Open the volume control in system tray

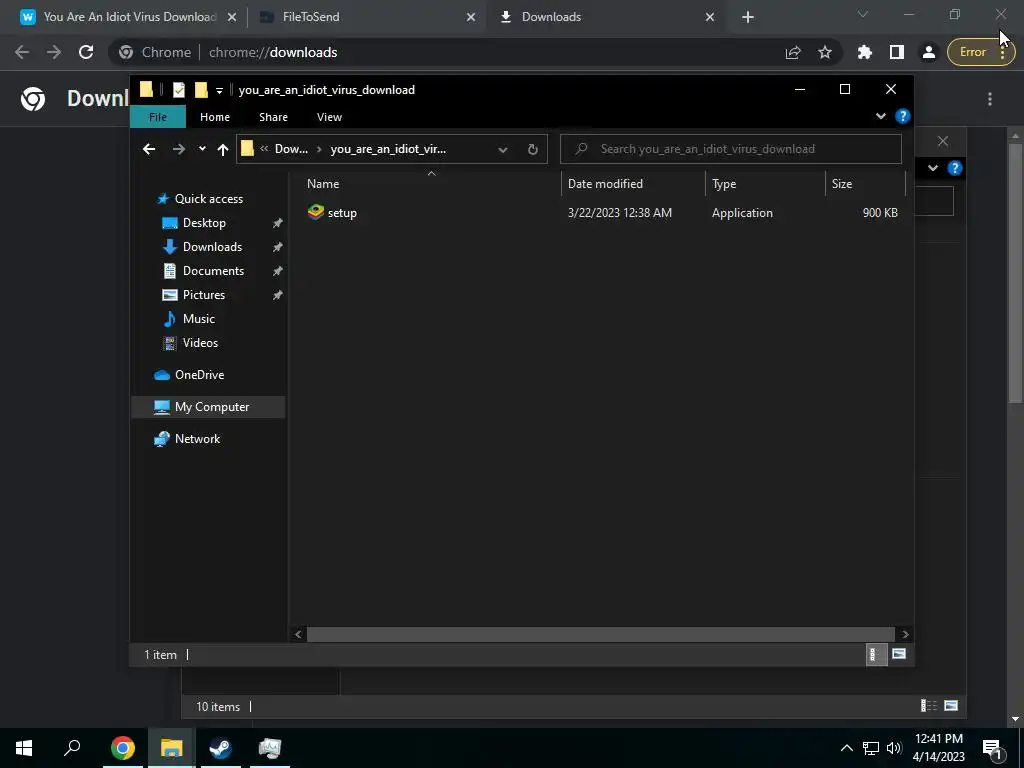(894, 748)
